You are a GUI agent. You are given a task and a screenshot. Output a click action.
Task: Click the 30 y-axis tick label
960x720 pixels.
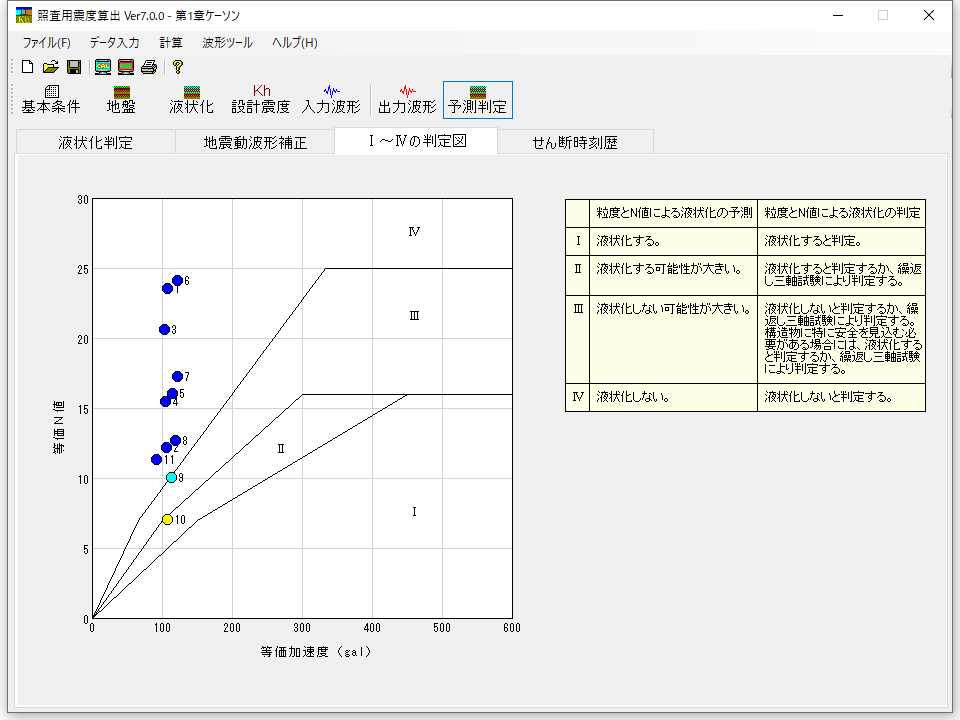pyautogui.click(x=83, y=200)
